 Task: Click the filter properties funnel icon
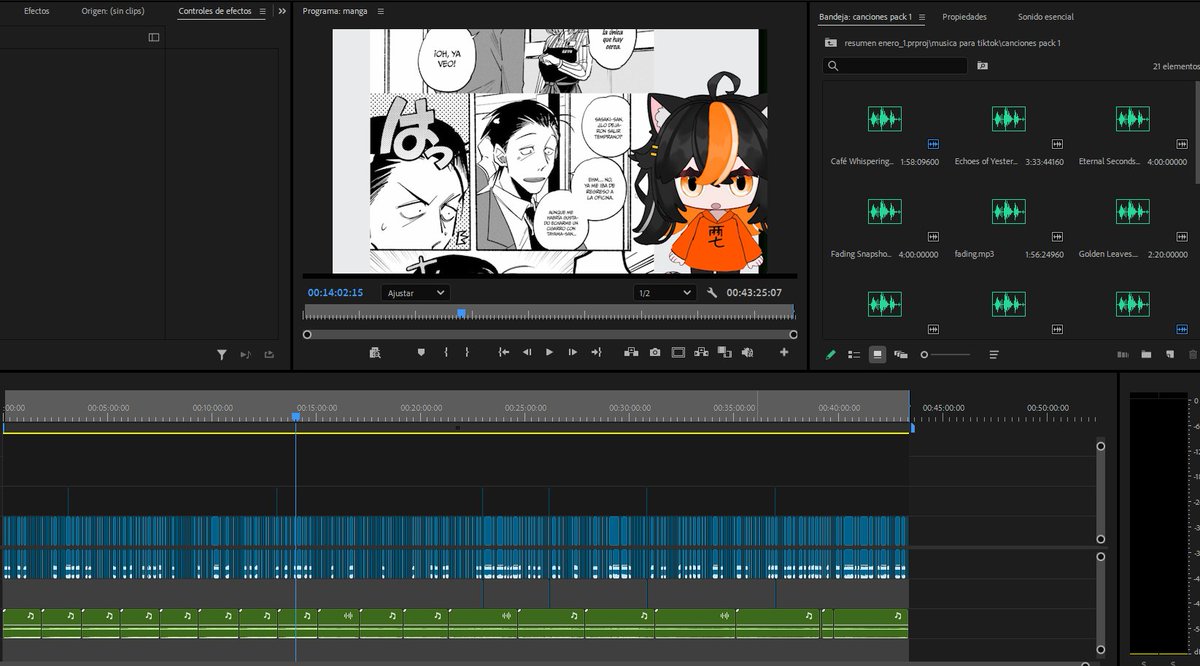222,354
